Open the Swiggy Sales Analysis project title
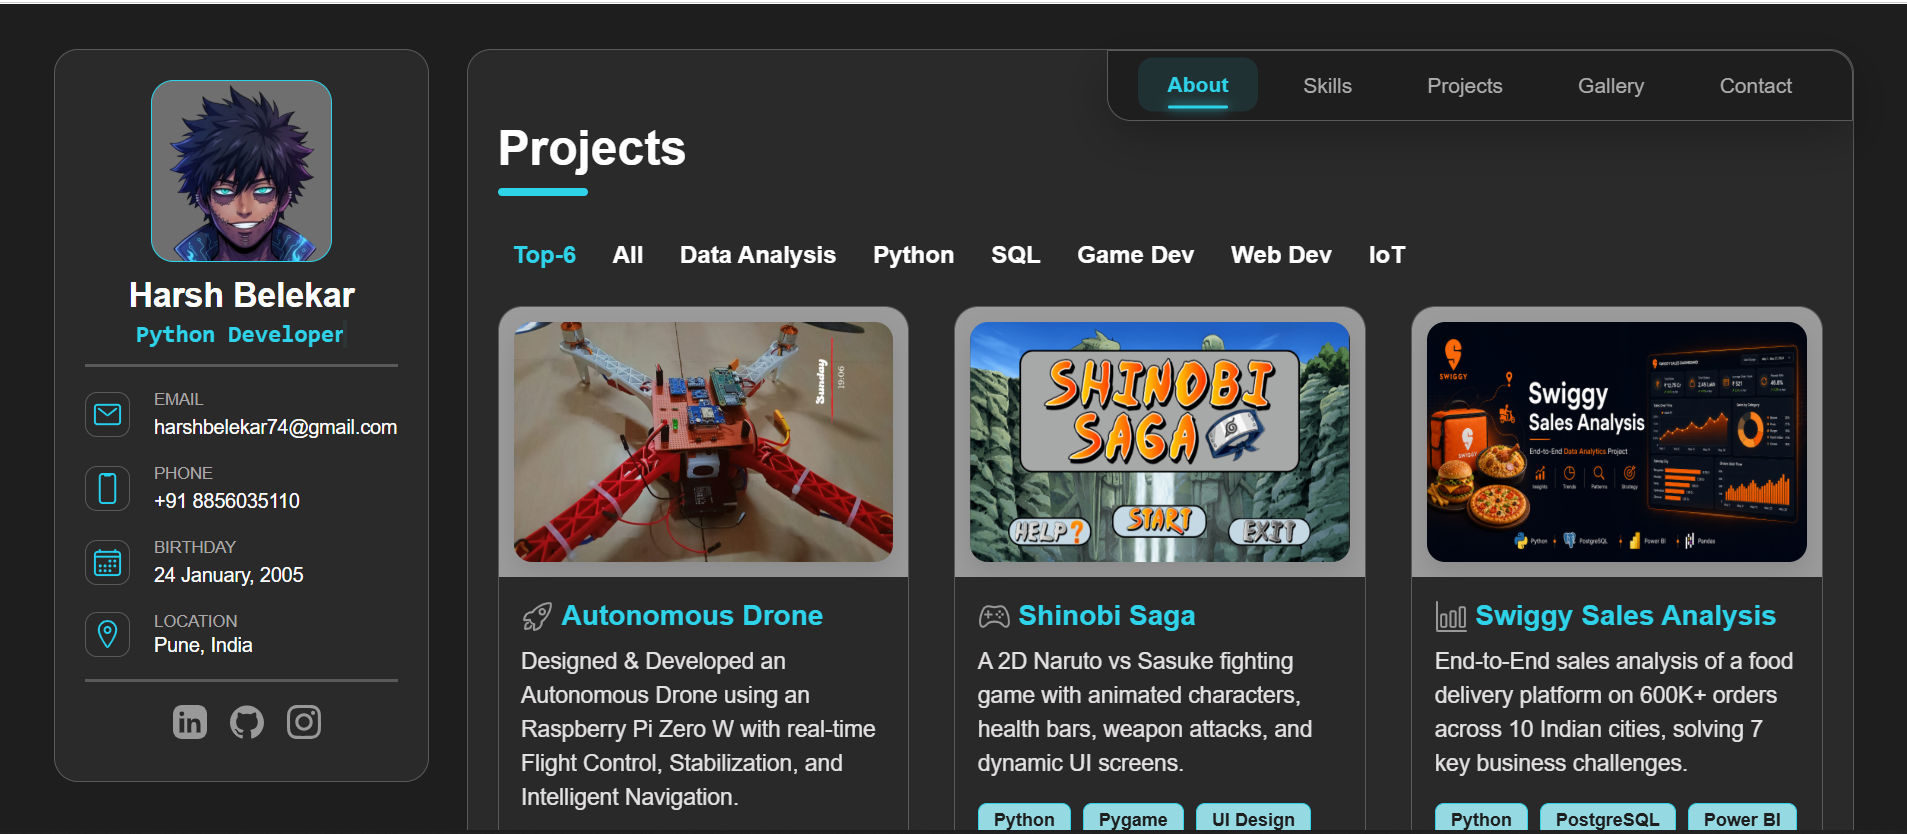The height and width of the screenshot is (834, 1907). (1626, 616)
